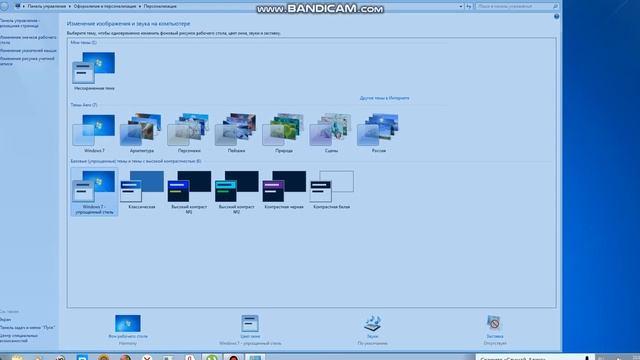Open the Изменение значков рабочего стола link
This screenshot has height=360, width=640.
pyautogui.click(x=28, y=40)
